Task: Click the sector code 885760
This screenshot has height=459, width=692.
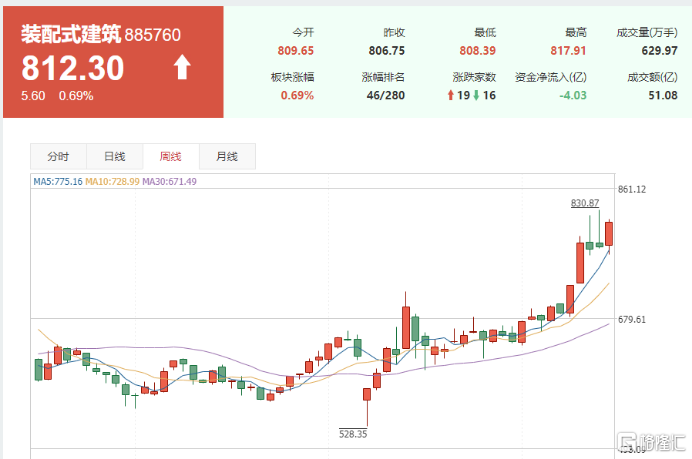Action: click(153, 35)
